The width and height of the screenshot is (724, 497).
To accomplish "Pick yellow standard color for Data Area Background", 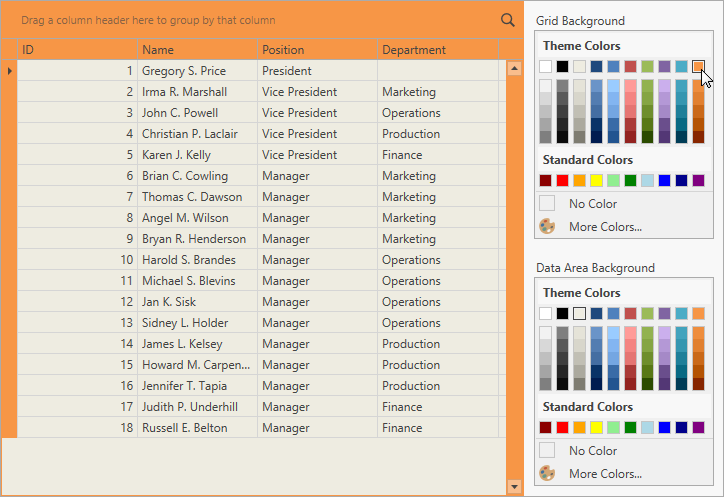I will tap(597, 428).
